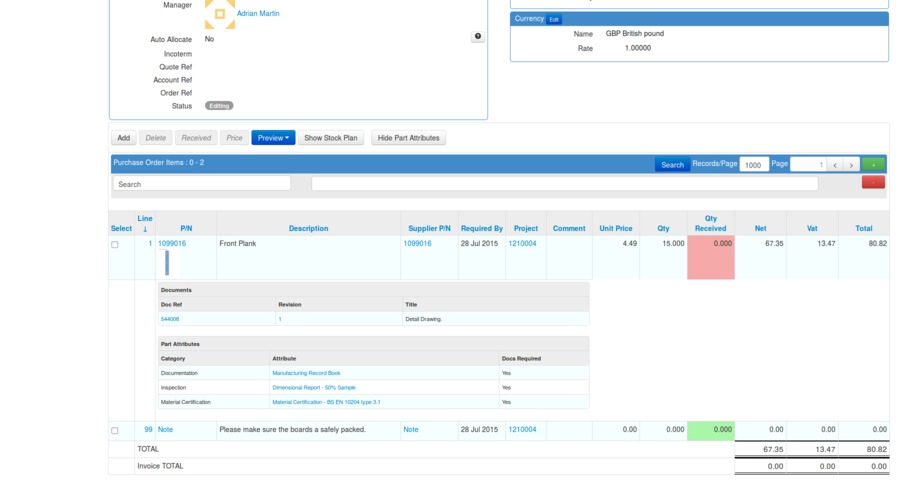The height and width of the screenshot is (500, 900).
Task: Click the green plus button
Action: tap(873, 165)
